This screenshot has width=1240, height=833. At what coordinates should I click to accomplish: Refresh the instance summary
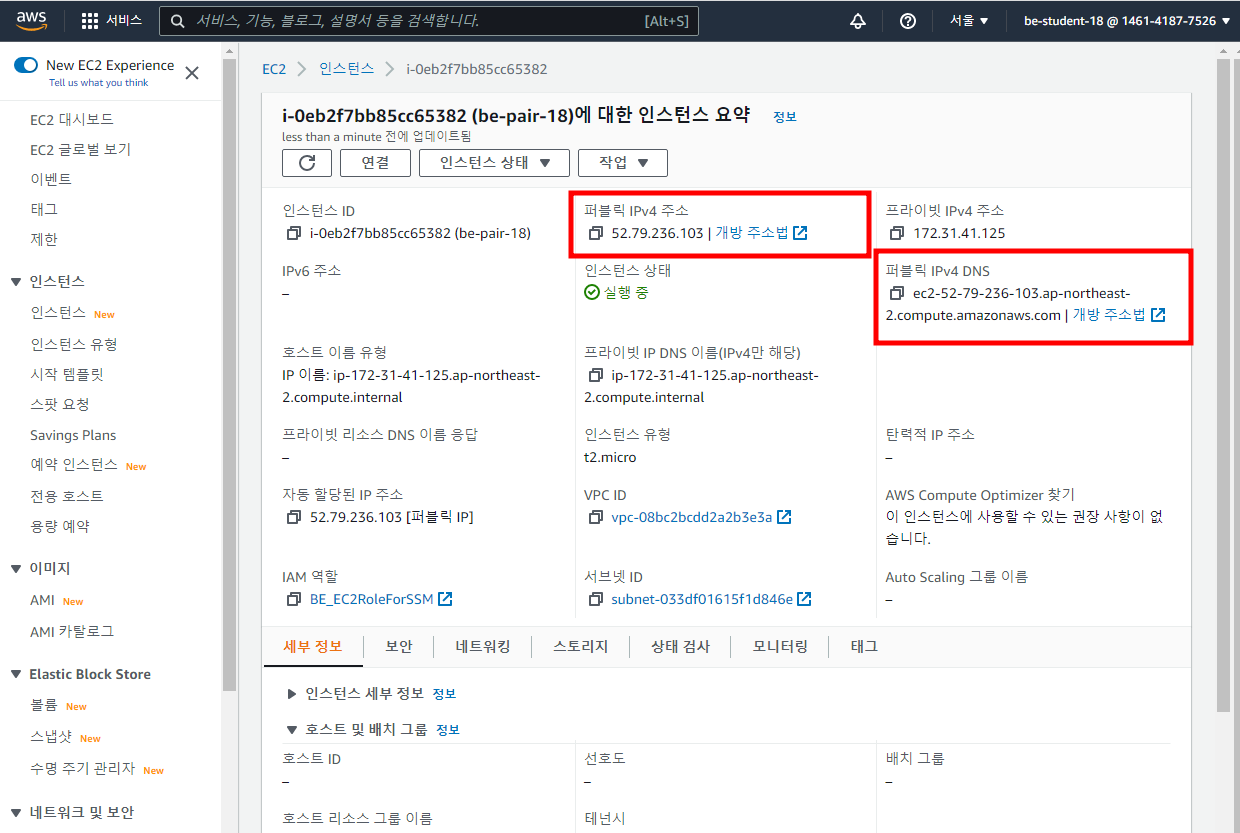pos(307,163)
